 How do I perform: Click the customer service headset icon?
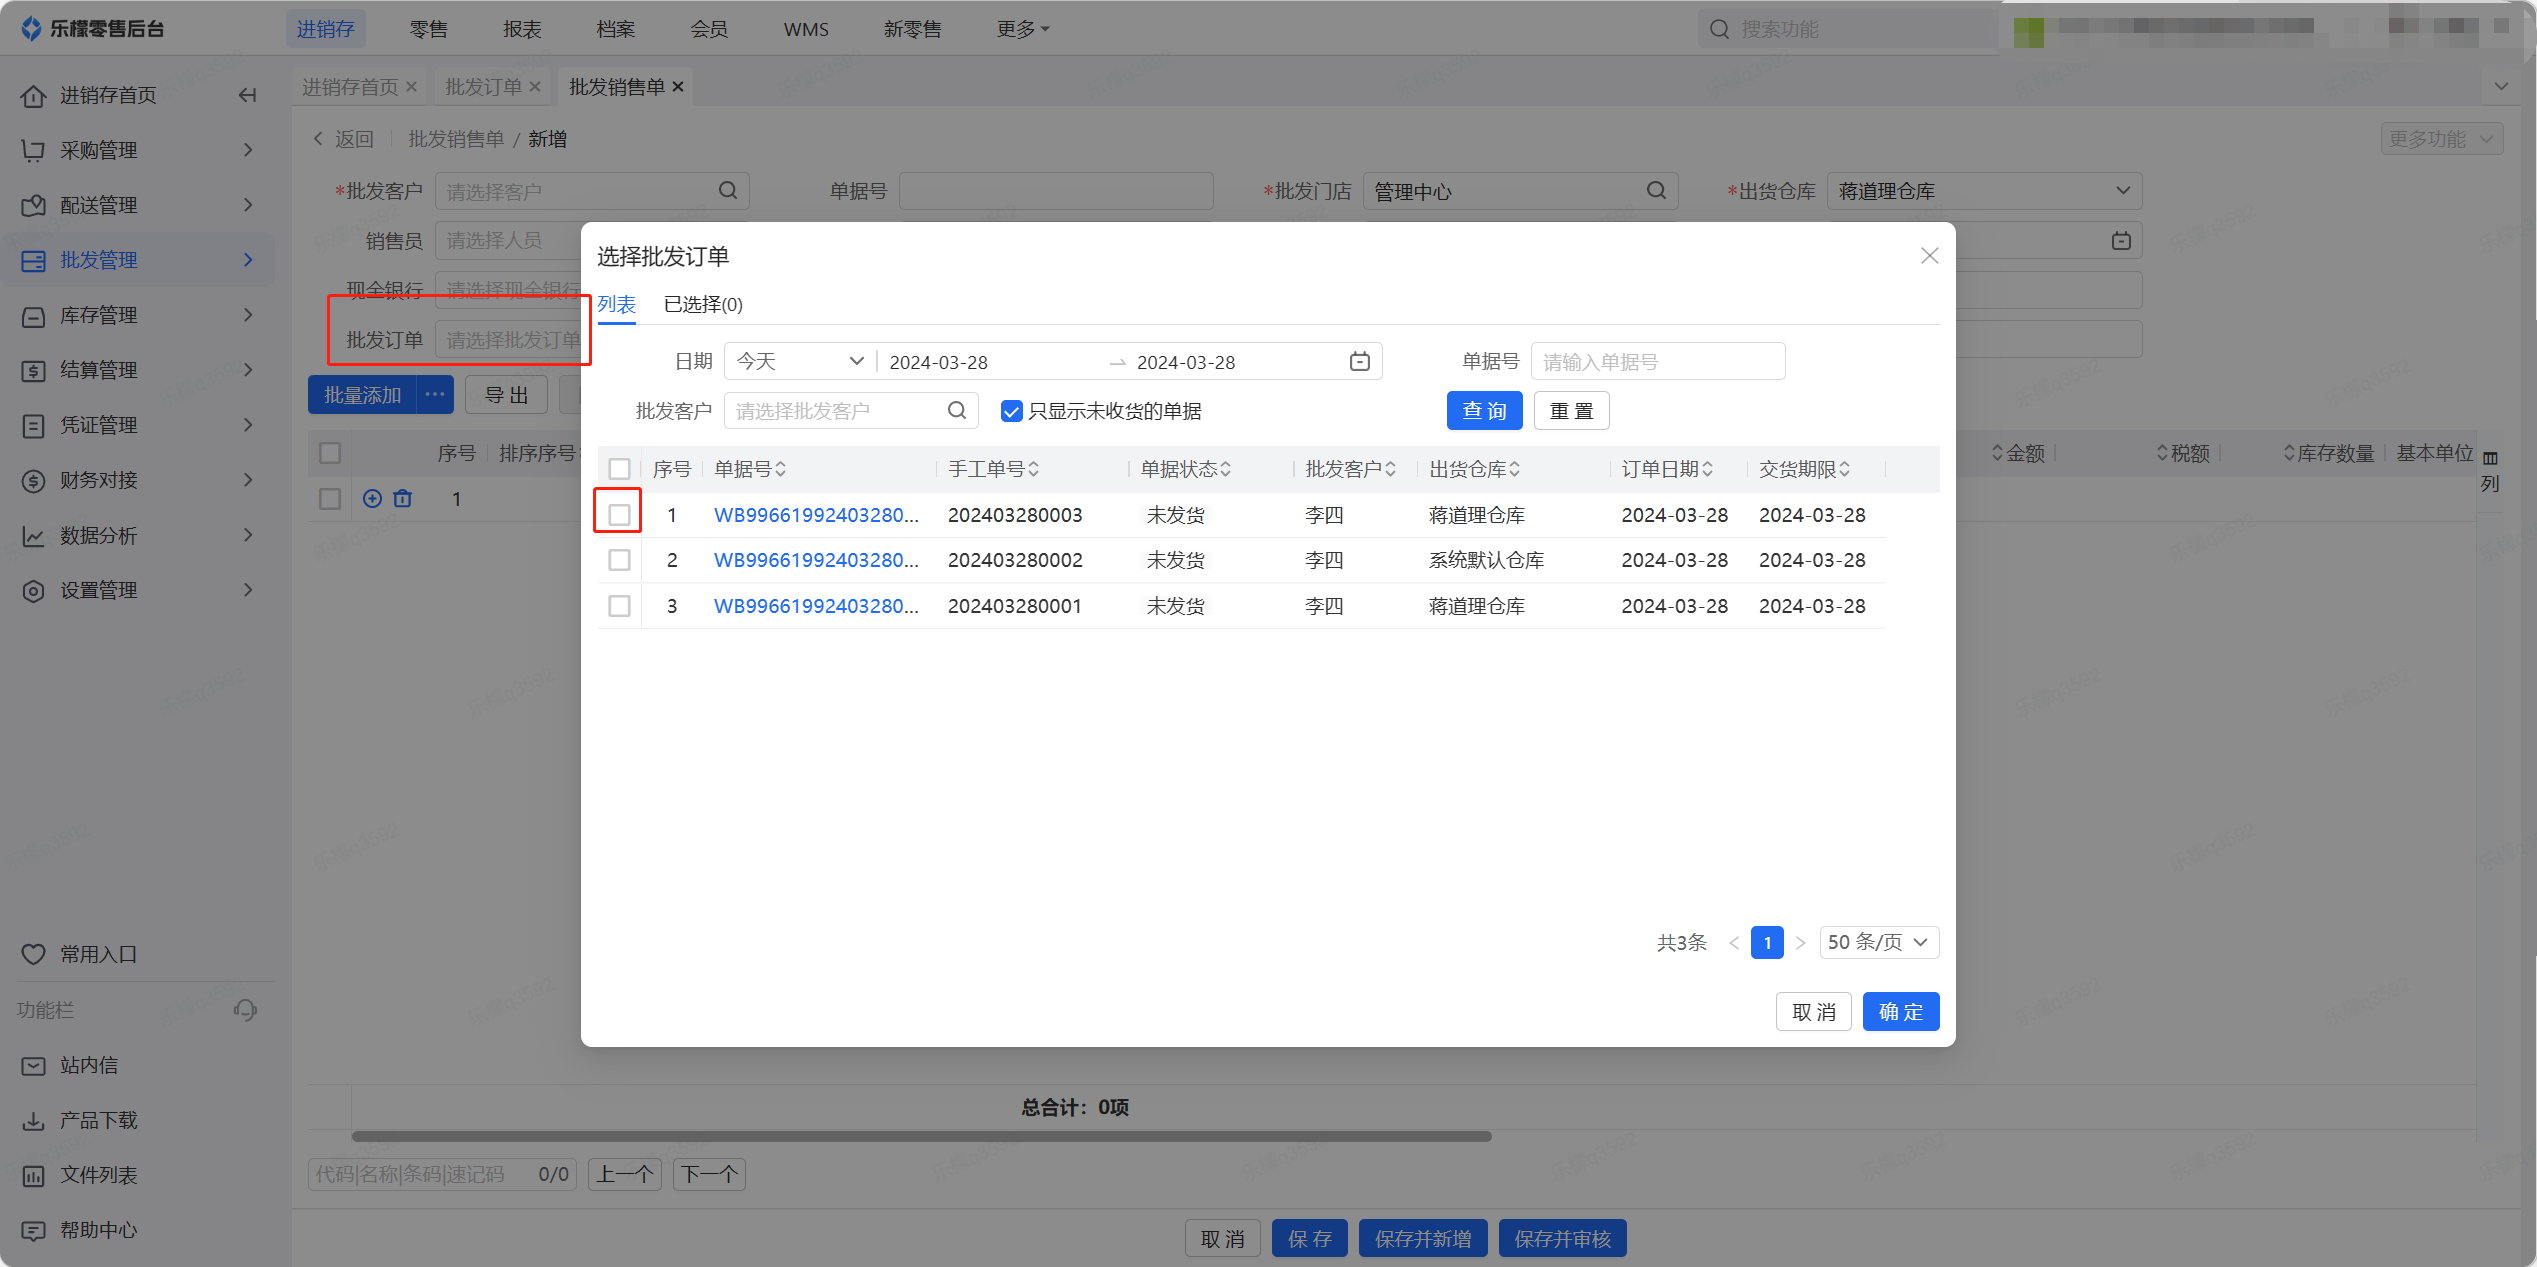coord(245,1010)
